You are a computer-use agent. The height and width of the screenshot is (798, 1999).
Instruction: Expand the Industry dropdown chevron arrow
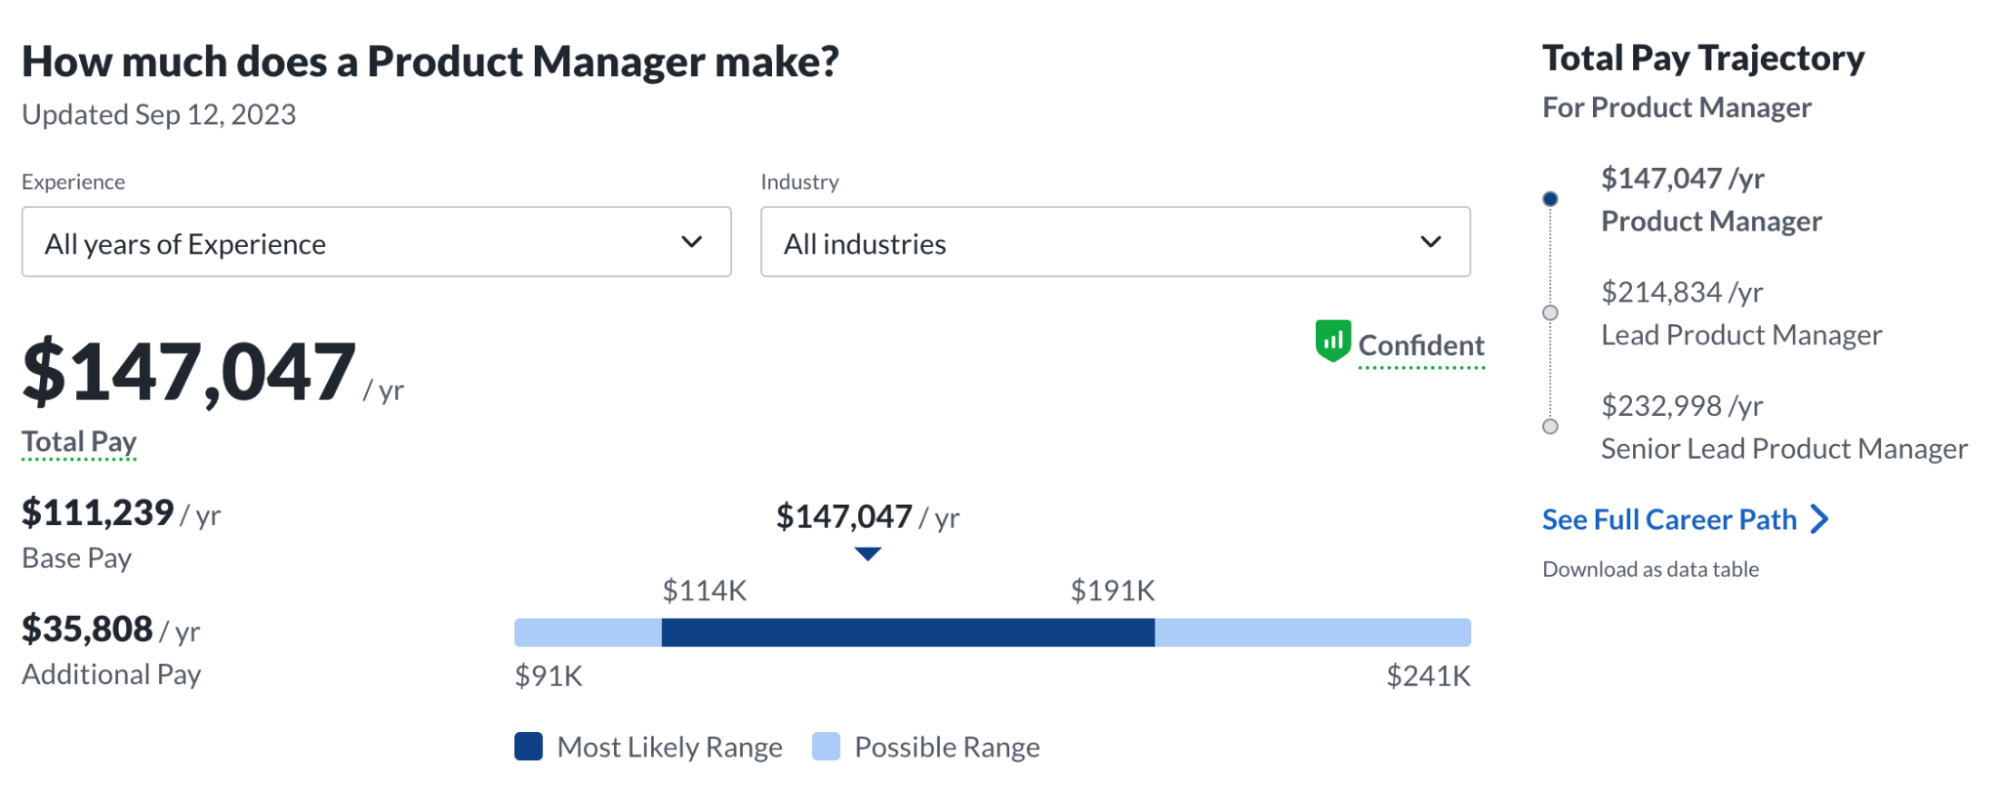[1431, 242]
